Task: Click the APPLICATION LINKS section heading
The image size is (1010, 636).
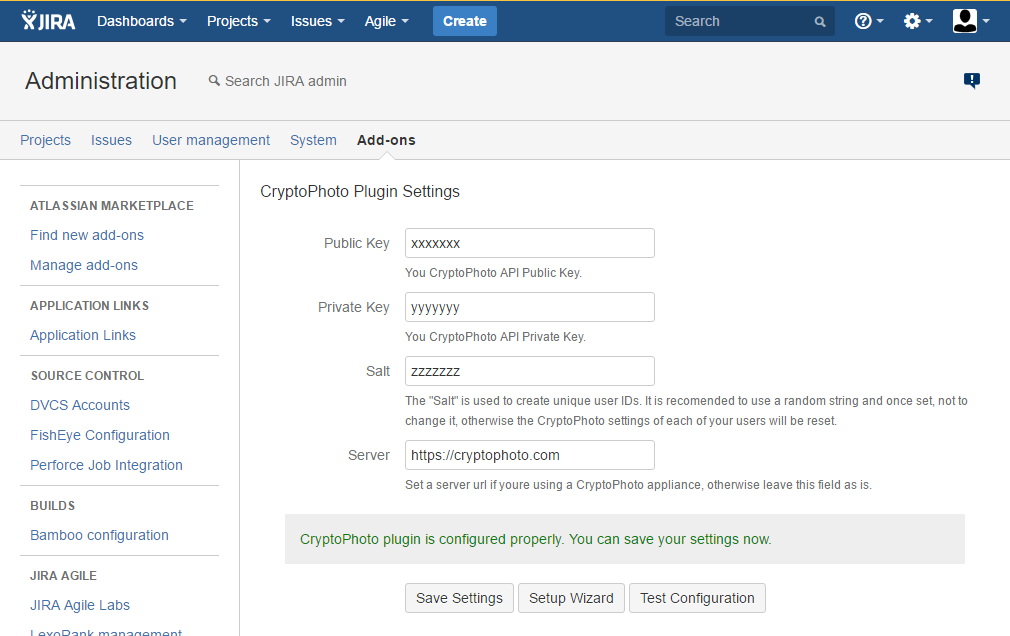Action: tap(90, 305)
